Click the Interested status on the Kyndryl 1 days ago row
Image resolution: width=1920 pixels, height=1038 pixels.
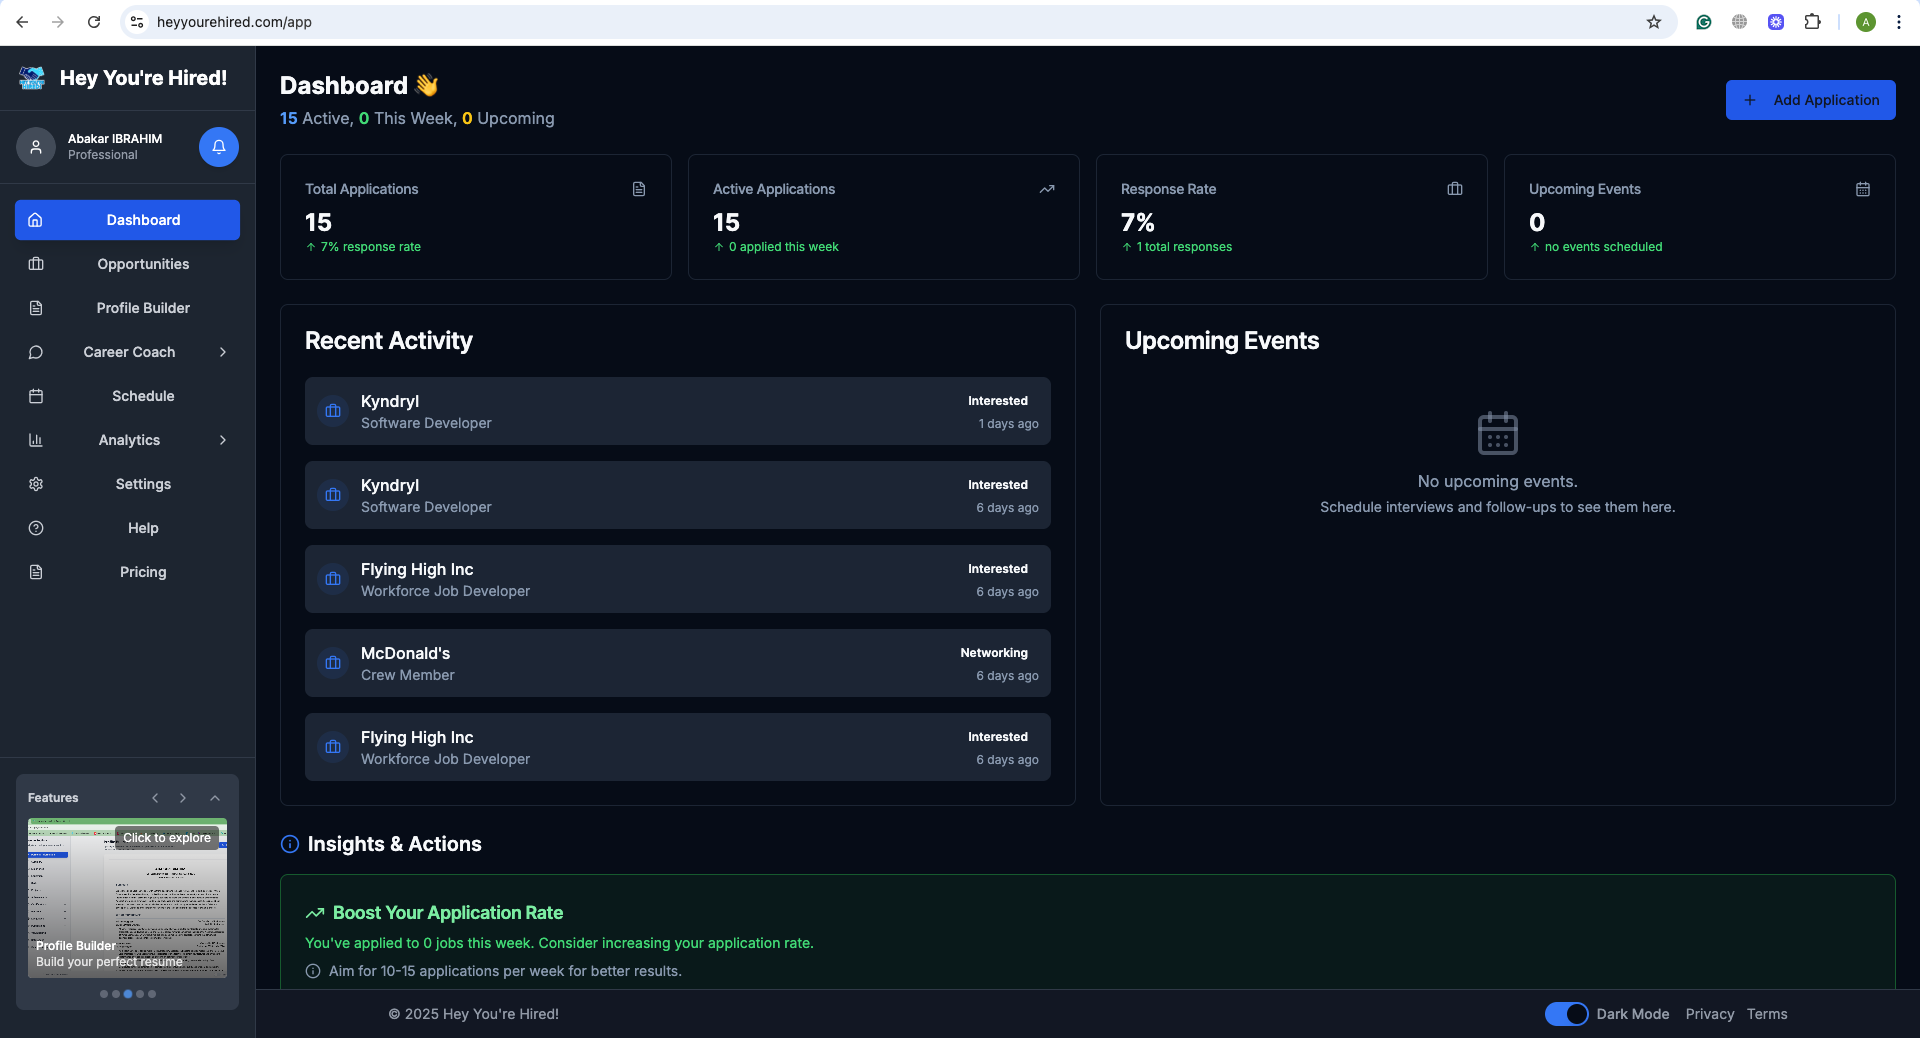(997, 401)
